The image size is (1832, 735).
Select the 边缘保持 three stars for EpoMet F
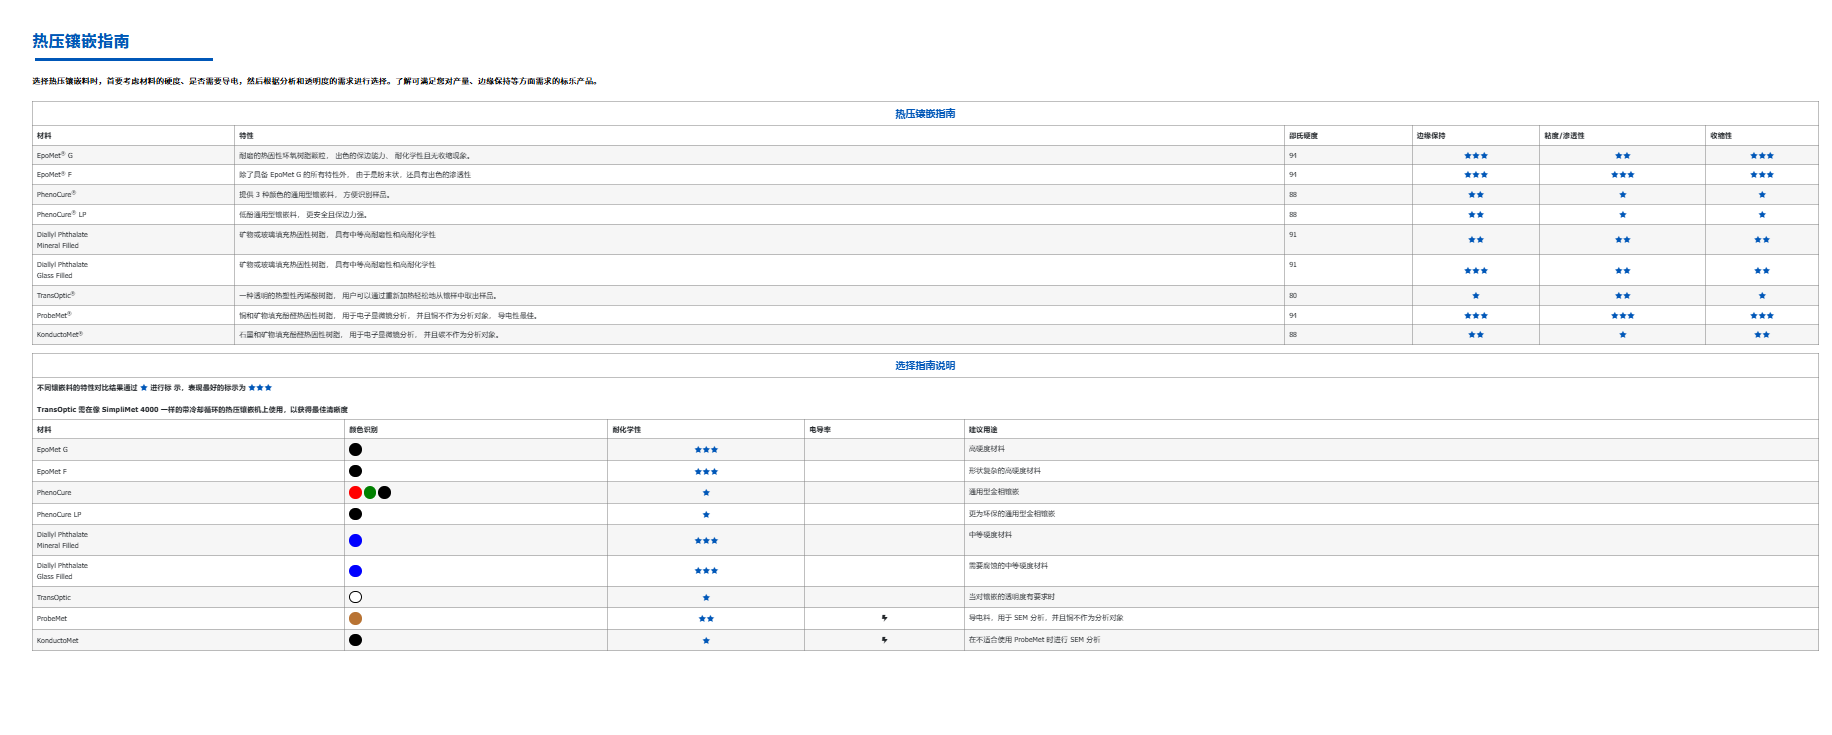tap(1476, 175)
